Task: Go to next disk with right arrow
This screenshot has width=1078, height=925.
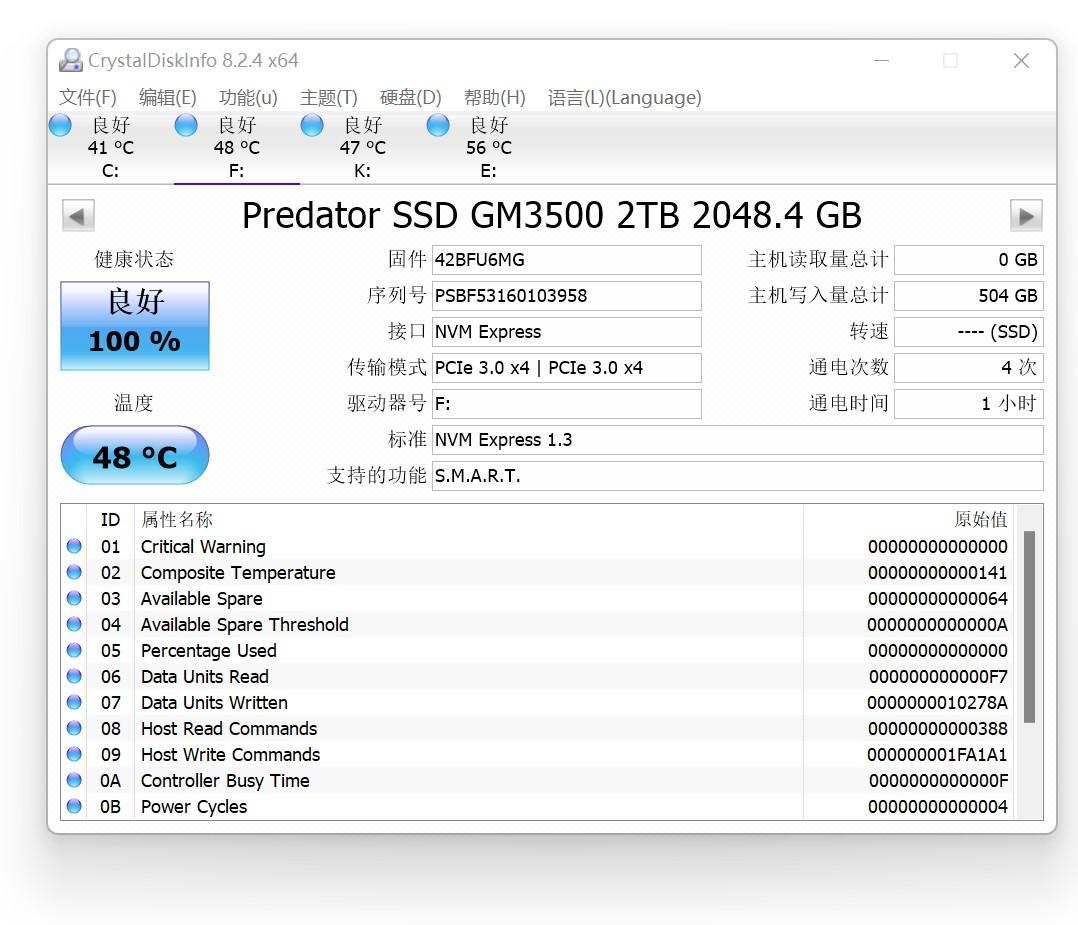Action: coord(1026,216)
